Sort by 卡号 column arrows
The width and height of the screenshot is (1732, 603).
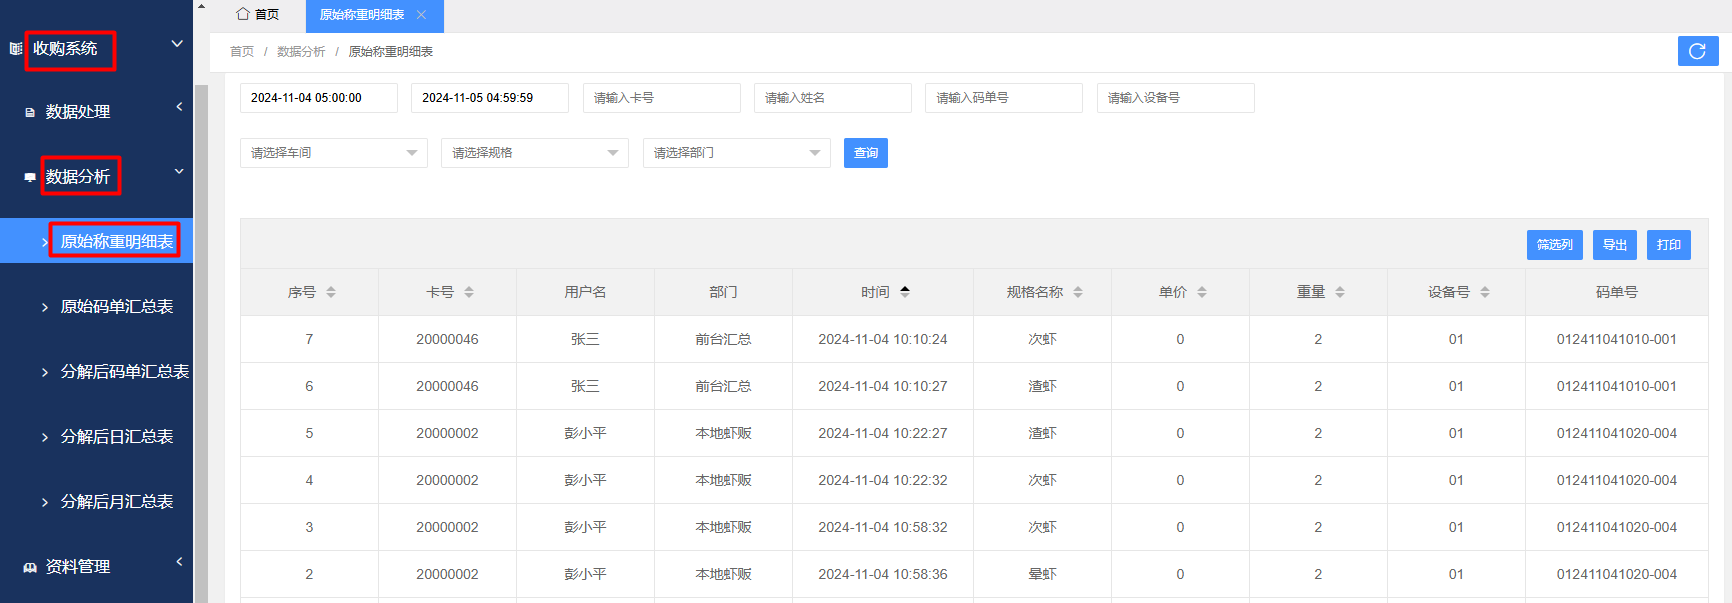pos(469,292)
